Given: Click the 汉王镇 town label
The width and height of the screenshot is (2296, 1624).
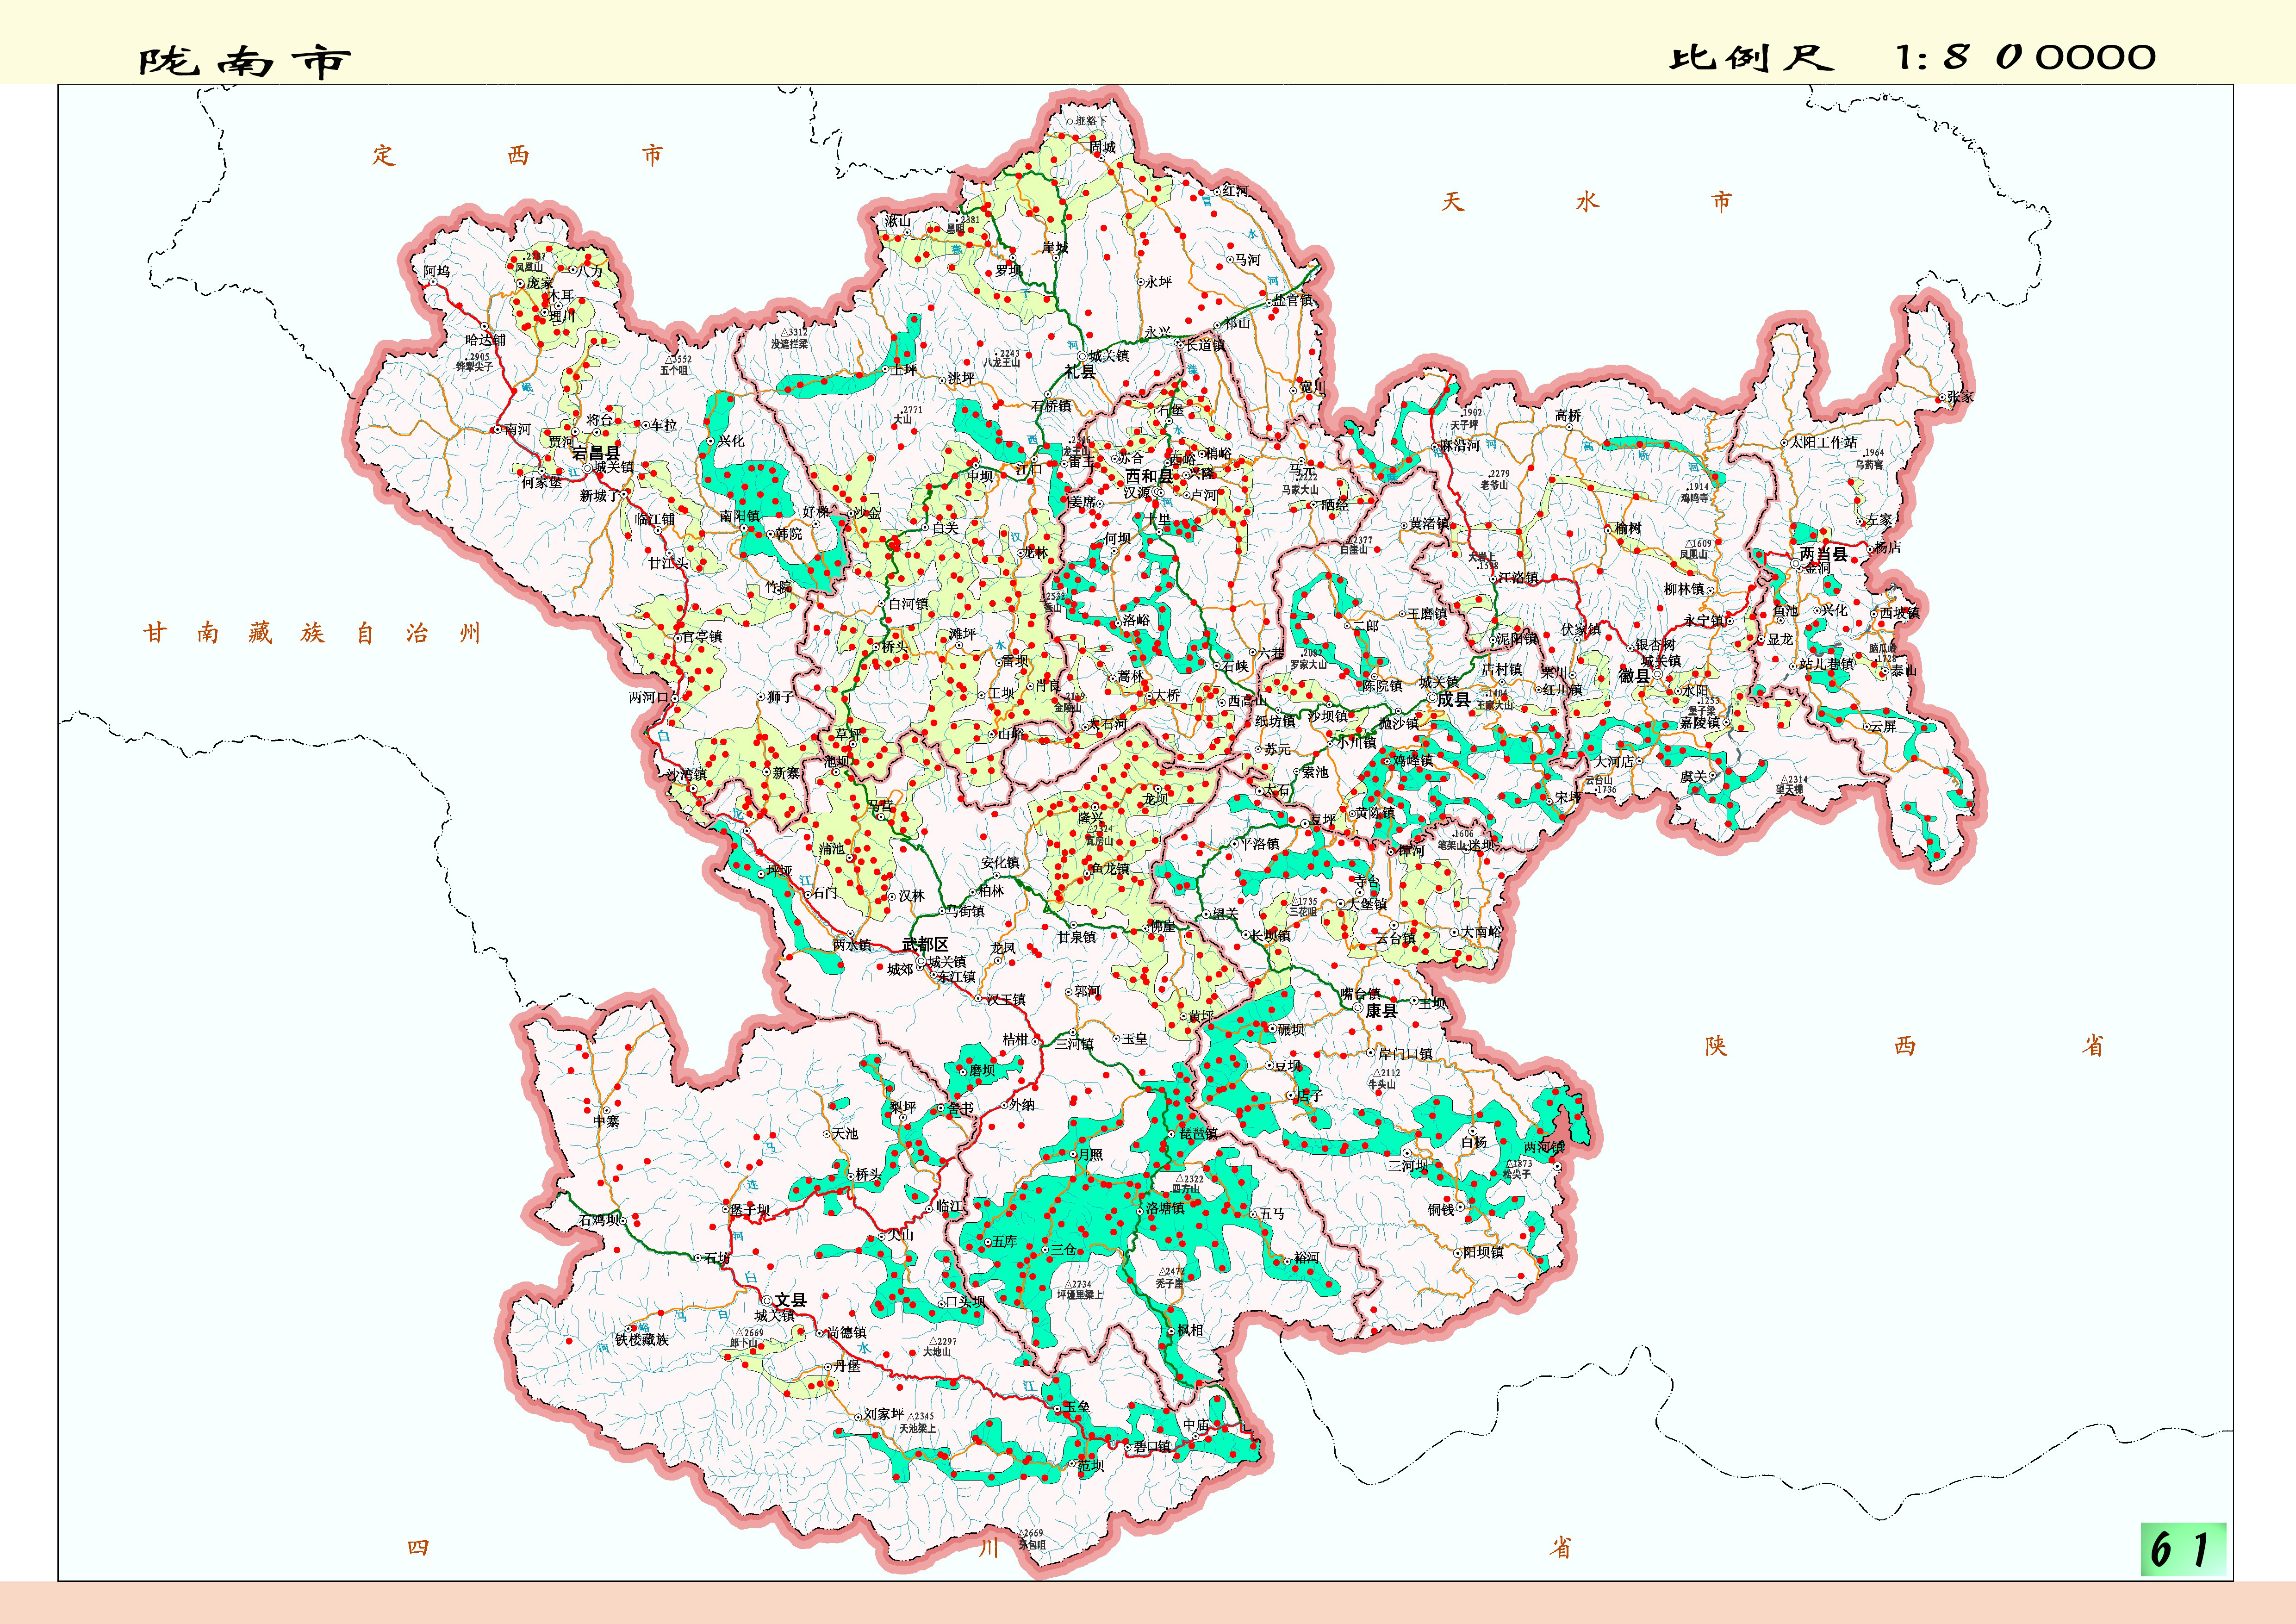Looking at the screenshot, I should pyautogui.click(x=1006, y=999).
